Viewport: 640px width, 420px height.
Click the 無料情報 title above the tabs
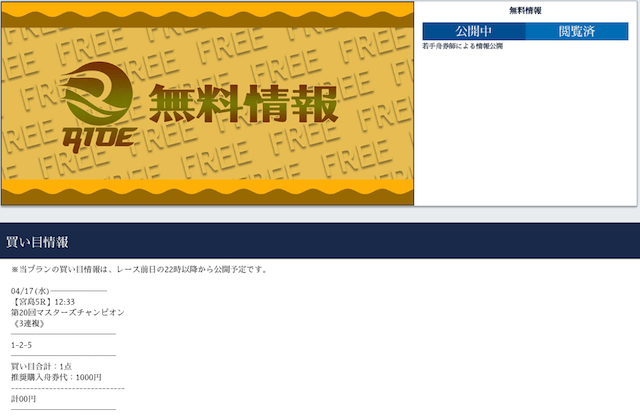point(525,10)
